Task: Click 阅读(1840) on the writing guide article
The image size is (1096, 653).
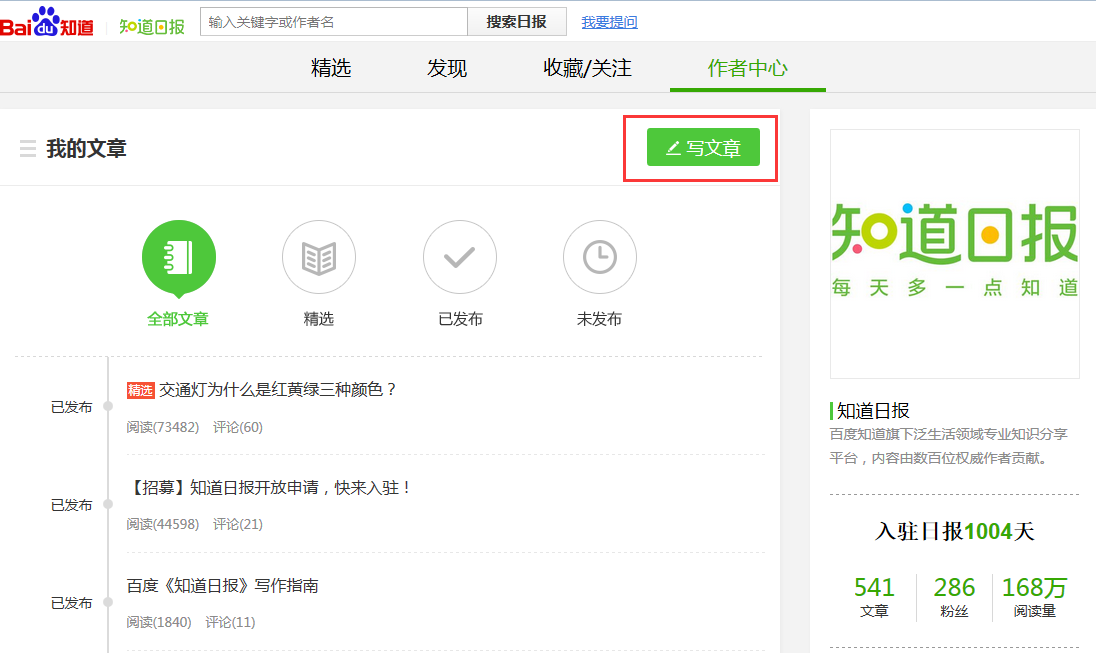Action: tap(159, 622)
